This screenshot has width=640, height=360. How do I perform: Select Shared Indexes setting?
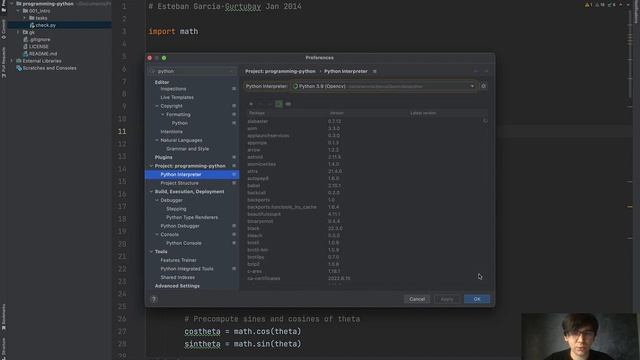point(177,278)
